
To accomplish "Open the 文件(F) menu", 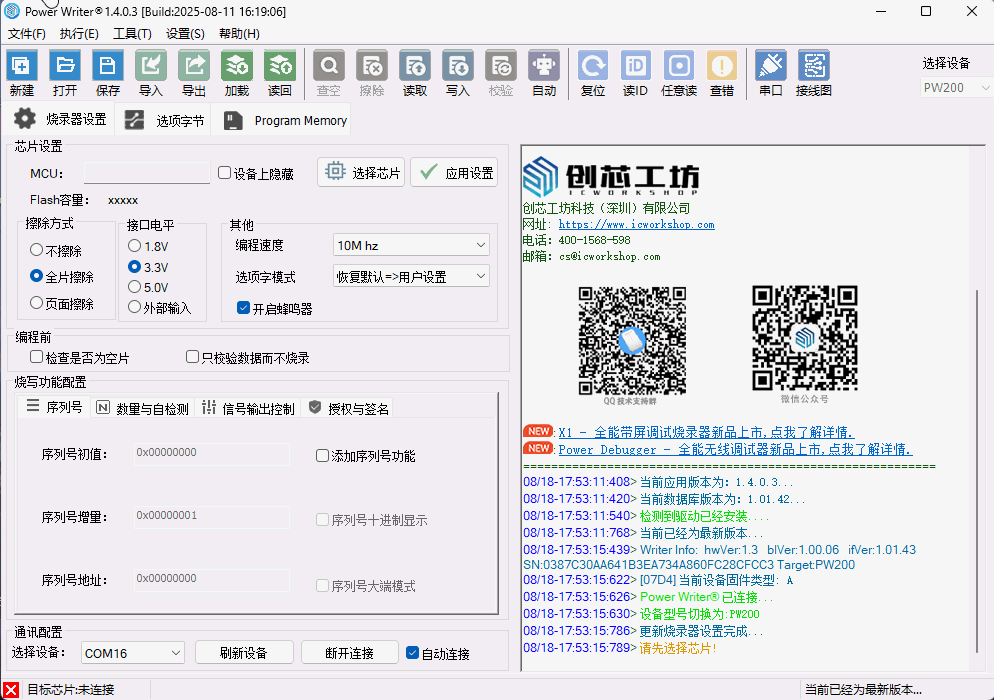I will coord(27,34).
